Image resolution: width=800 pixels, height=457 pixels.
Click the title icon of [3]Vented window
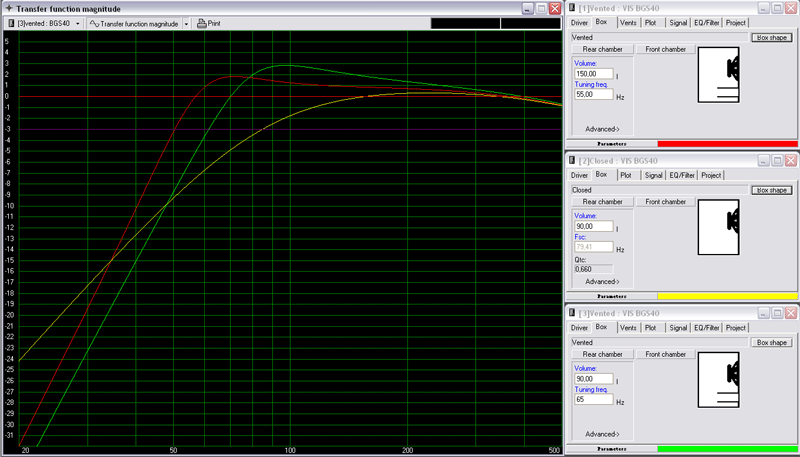pos(572,313)
